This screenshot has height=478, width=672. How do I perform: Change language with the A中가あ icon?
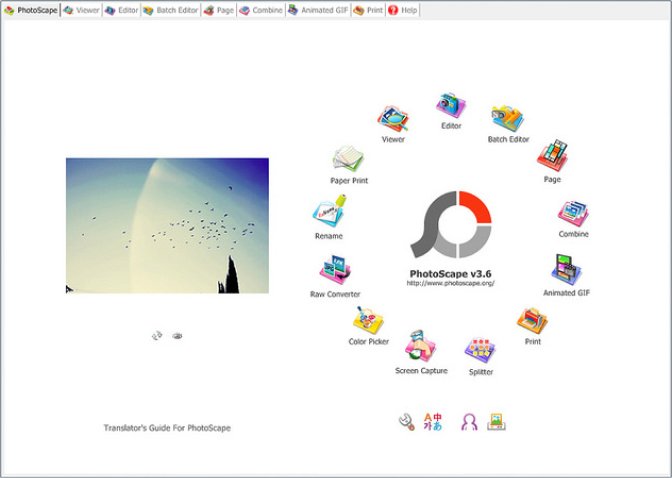pos(432,422)
